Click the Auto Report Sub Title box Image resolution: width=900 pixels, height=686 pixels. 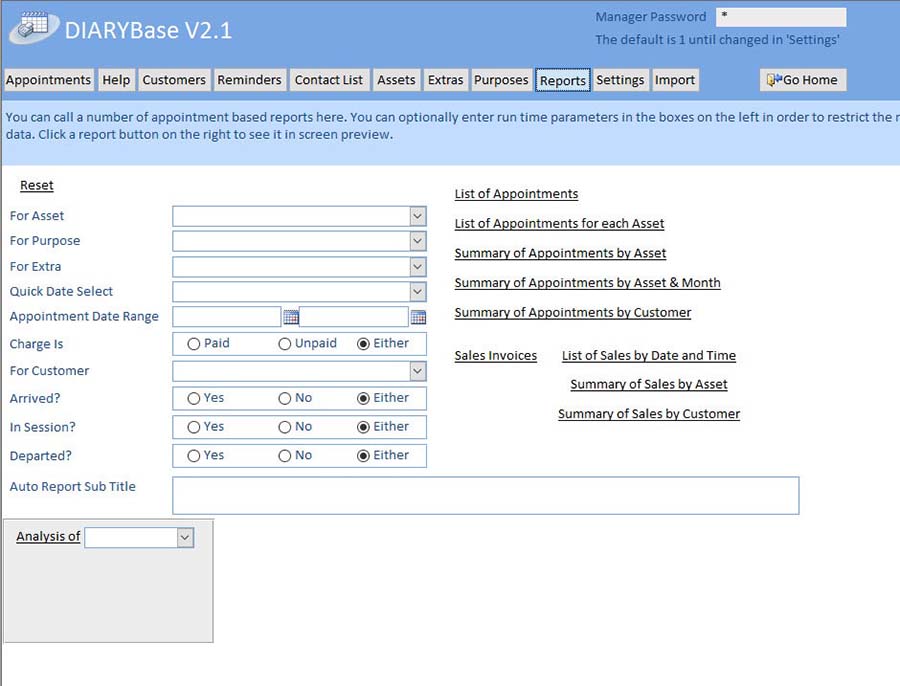pos(486,495)
